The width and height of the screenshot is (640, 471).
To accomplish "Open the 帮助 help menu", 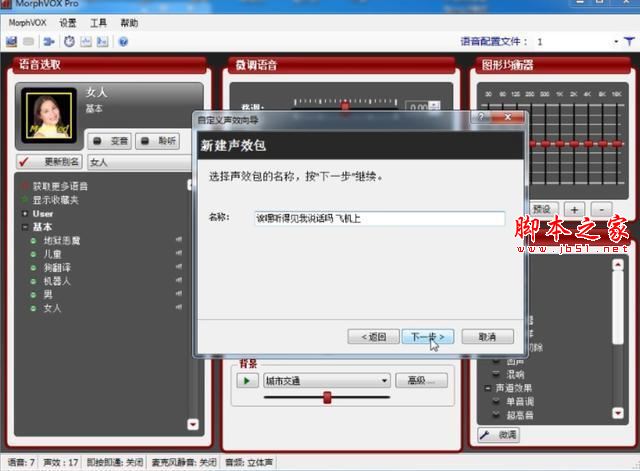I will coord(129,23).
